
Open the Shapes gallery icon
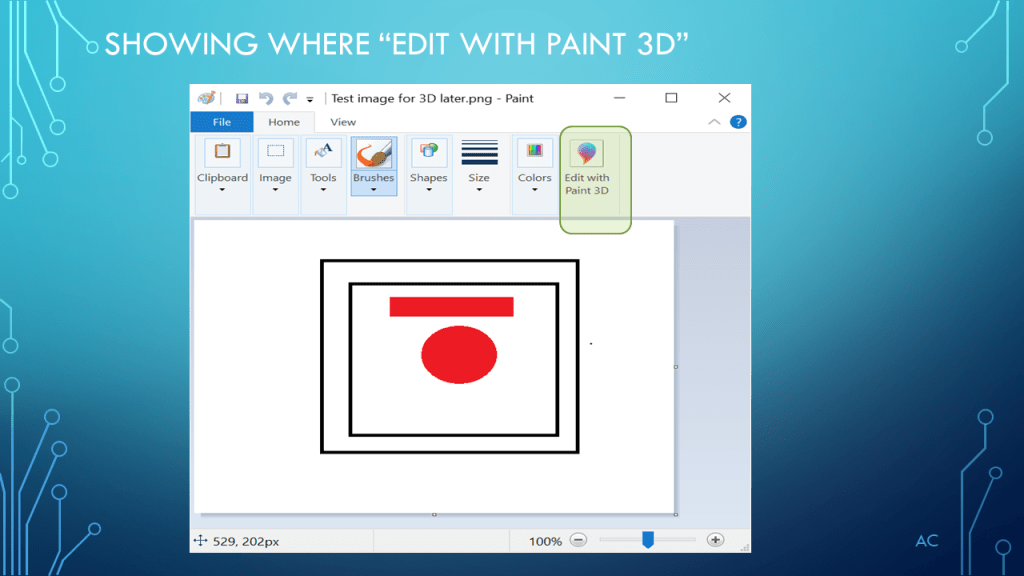(x=428, y=152)
